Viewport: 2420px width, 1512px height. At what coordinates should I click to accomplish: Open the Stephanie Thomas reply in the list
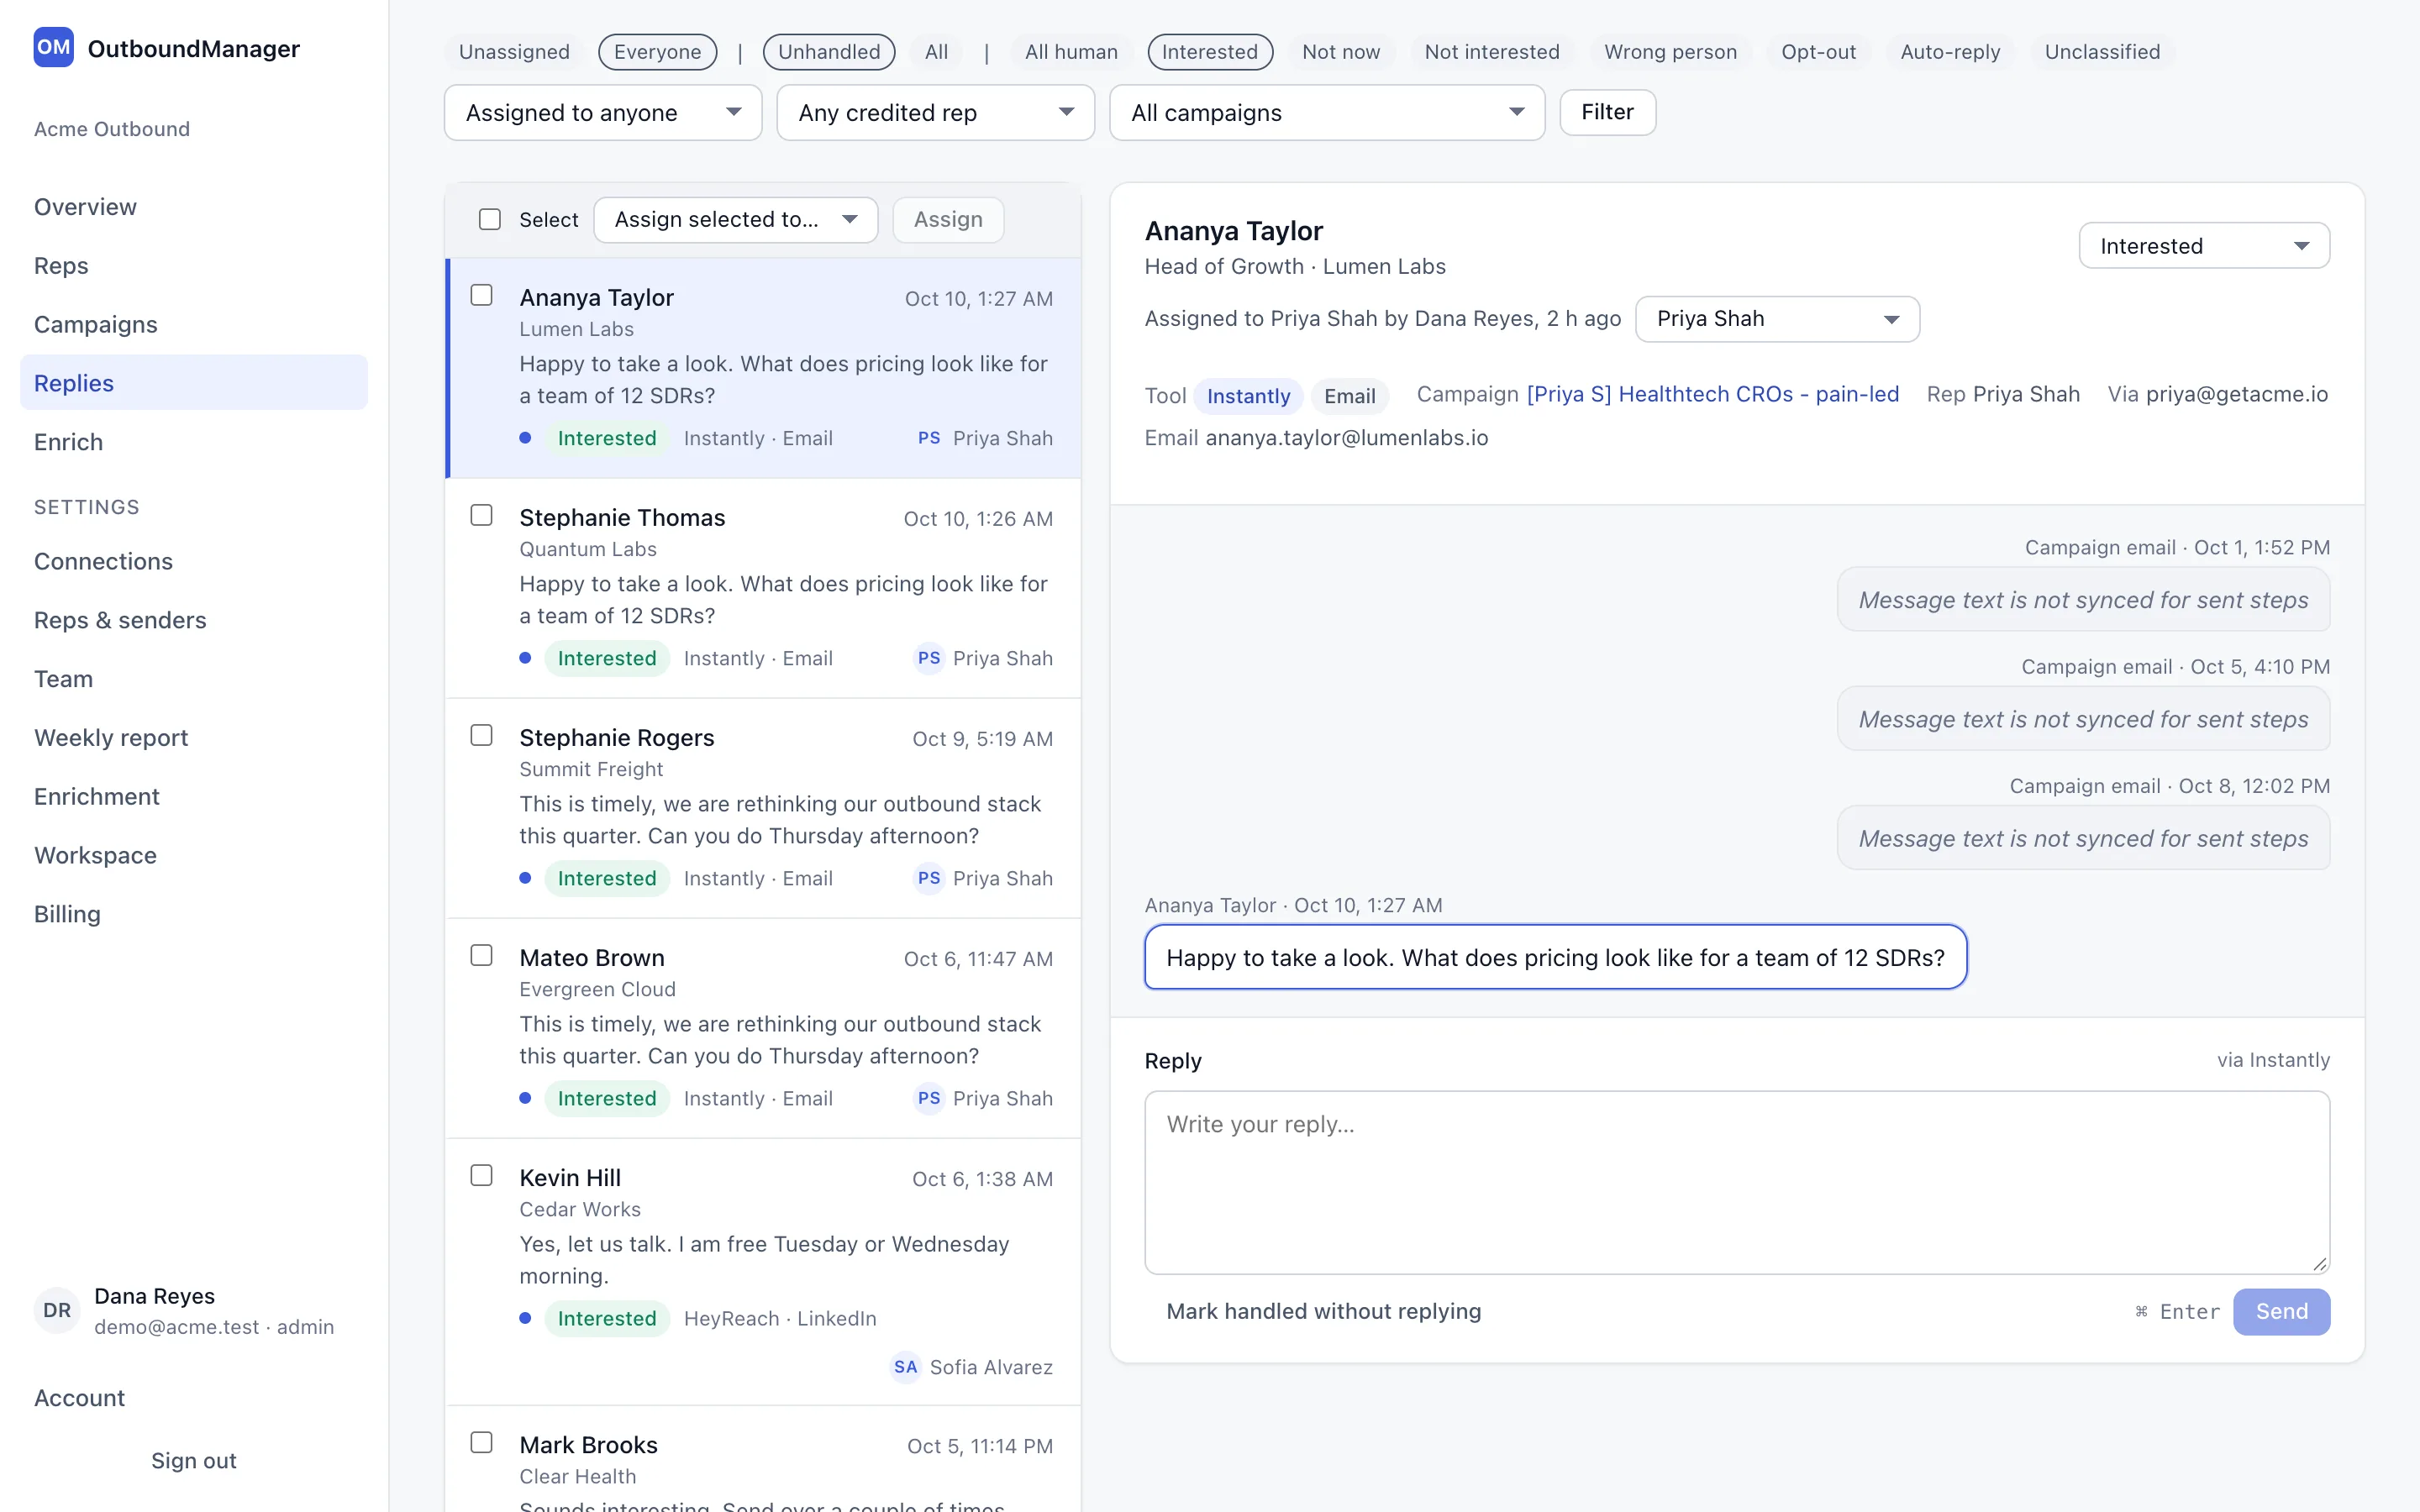point(763,588)
